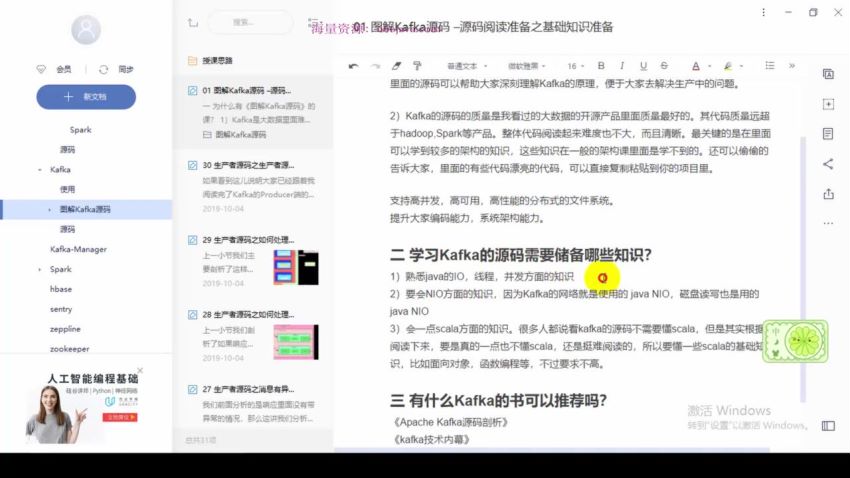Click the thumbnail of note 29

(296, 268)
